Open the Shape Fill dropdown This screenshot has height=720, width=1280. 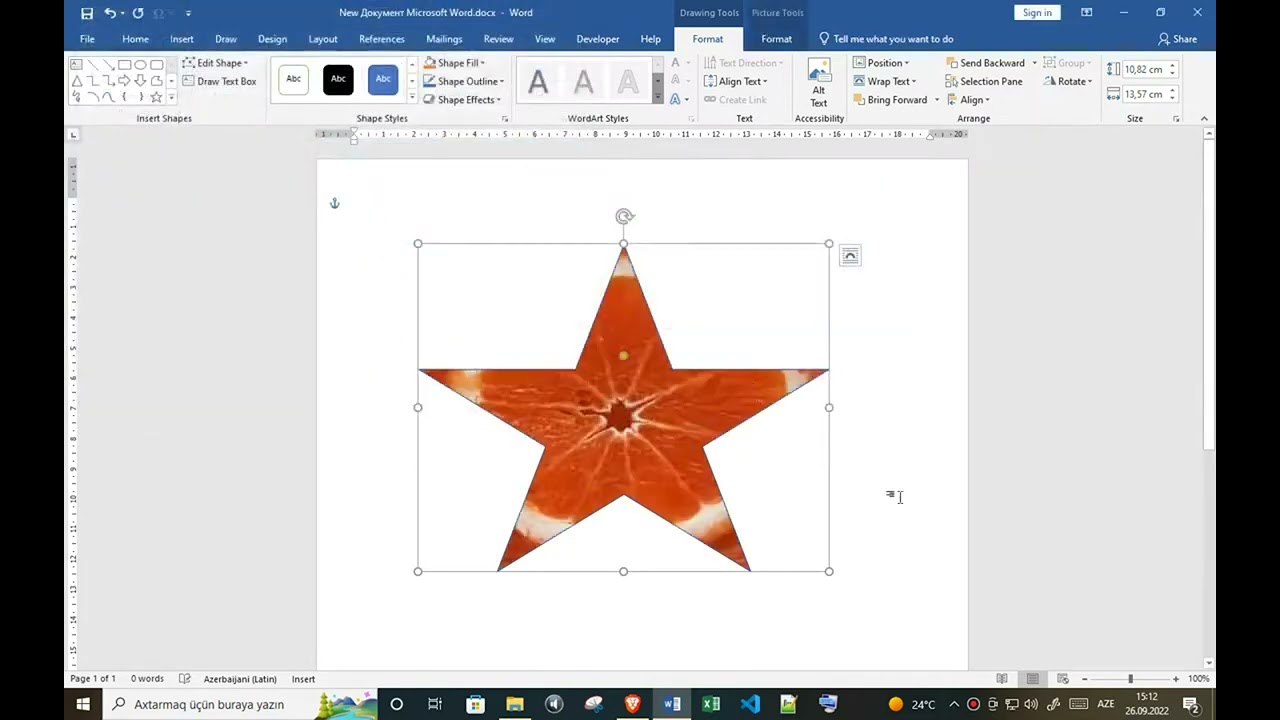454,63
